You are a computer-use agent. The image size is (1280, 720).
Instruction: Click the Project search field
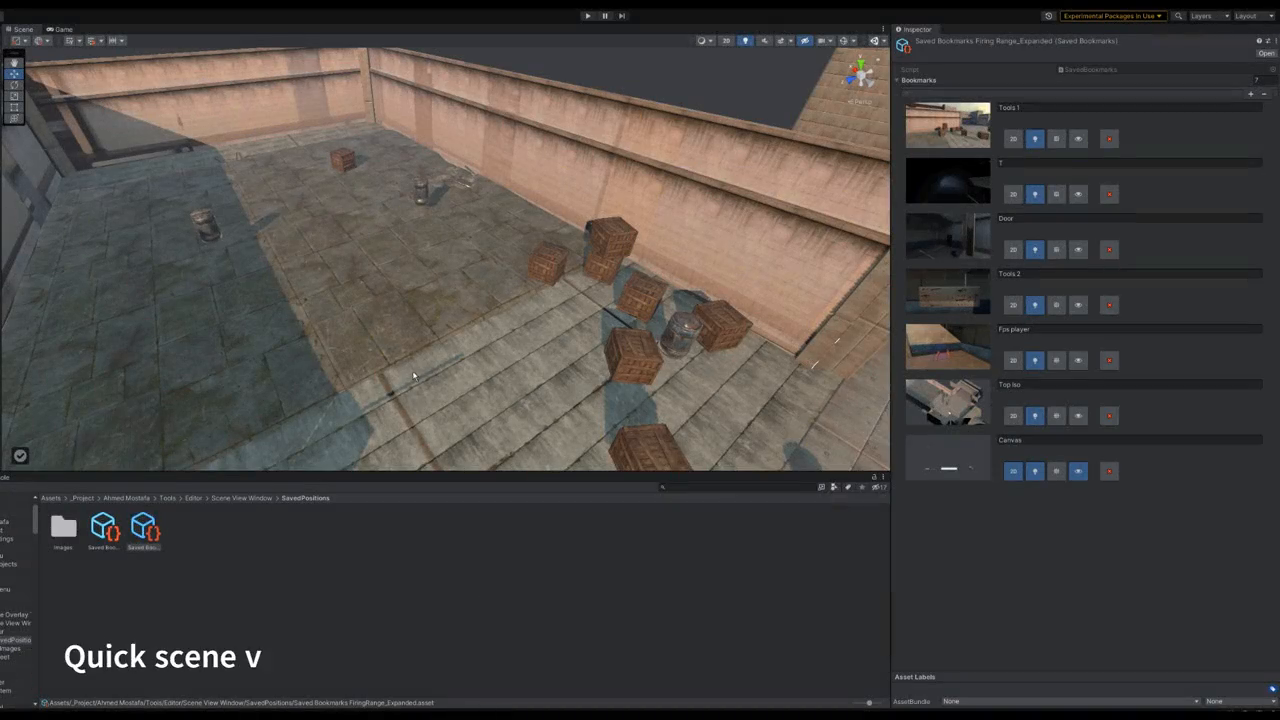pyautogui.click(x=735, y=487)
